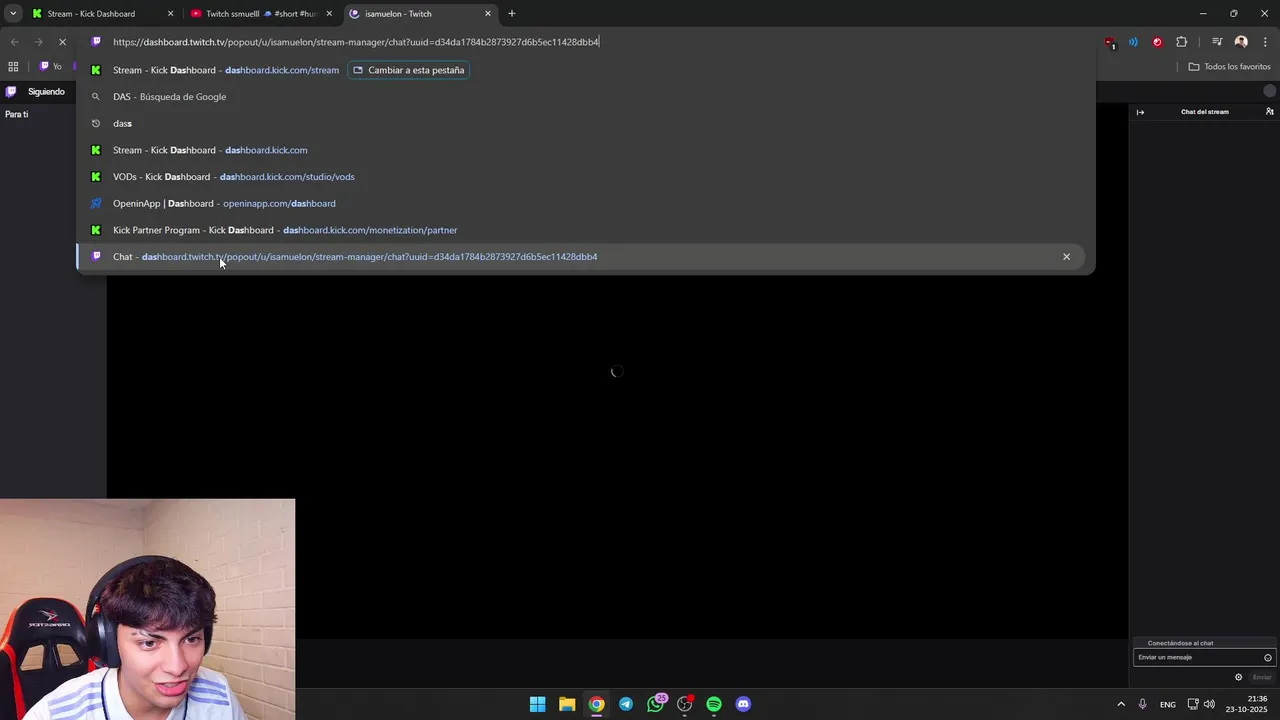The image size is (1280, 720).
Task: Close the Twitch ssmuelll YouTube tab
Action: [x=329, y=14]
